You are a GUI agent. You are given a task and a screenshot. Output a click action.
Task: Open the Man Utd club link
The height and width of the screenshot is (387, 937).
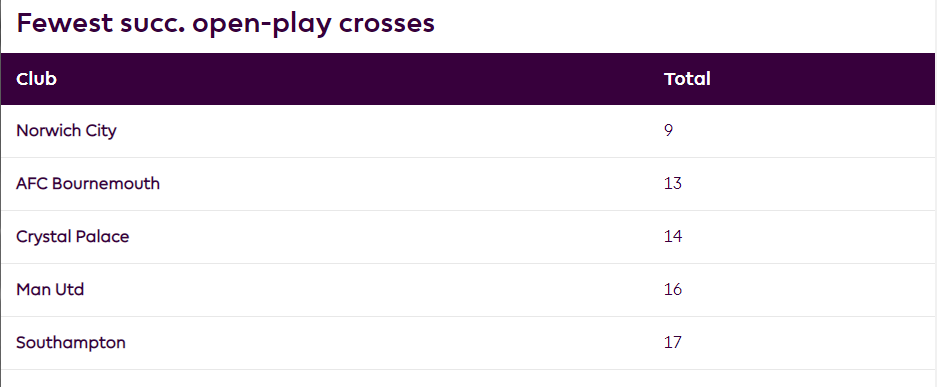tap(50, 290)
